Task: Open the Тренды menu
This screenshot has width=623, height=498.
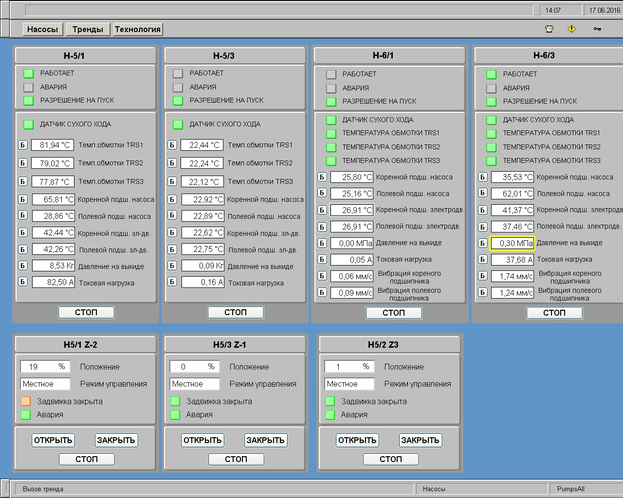Action: coord(86,30)
